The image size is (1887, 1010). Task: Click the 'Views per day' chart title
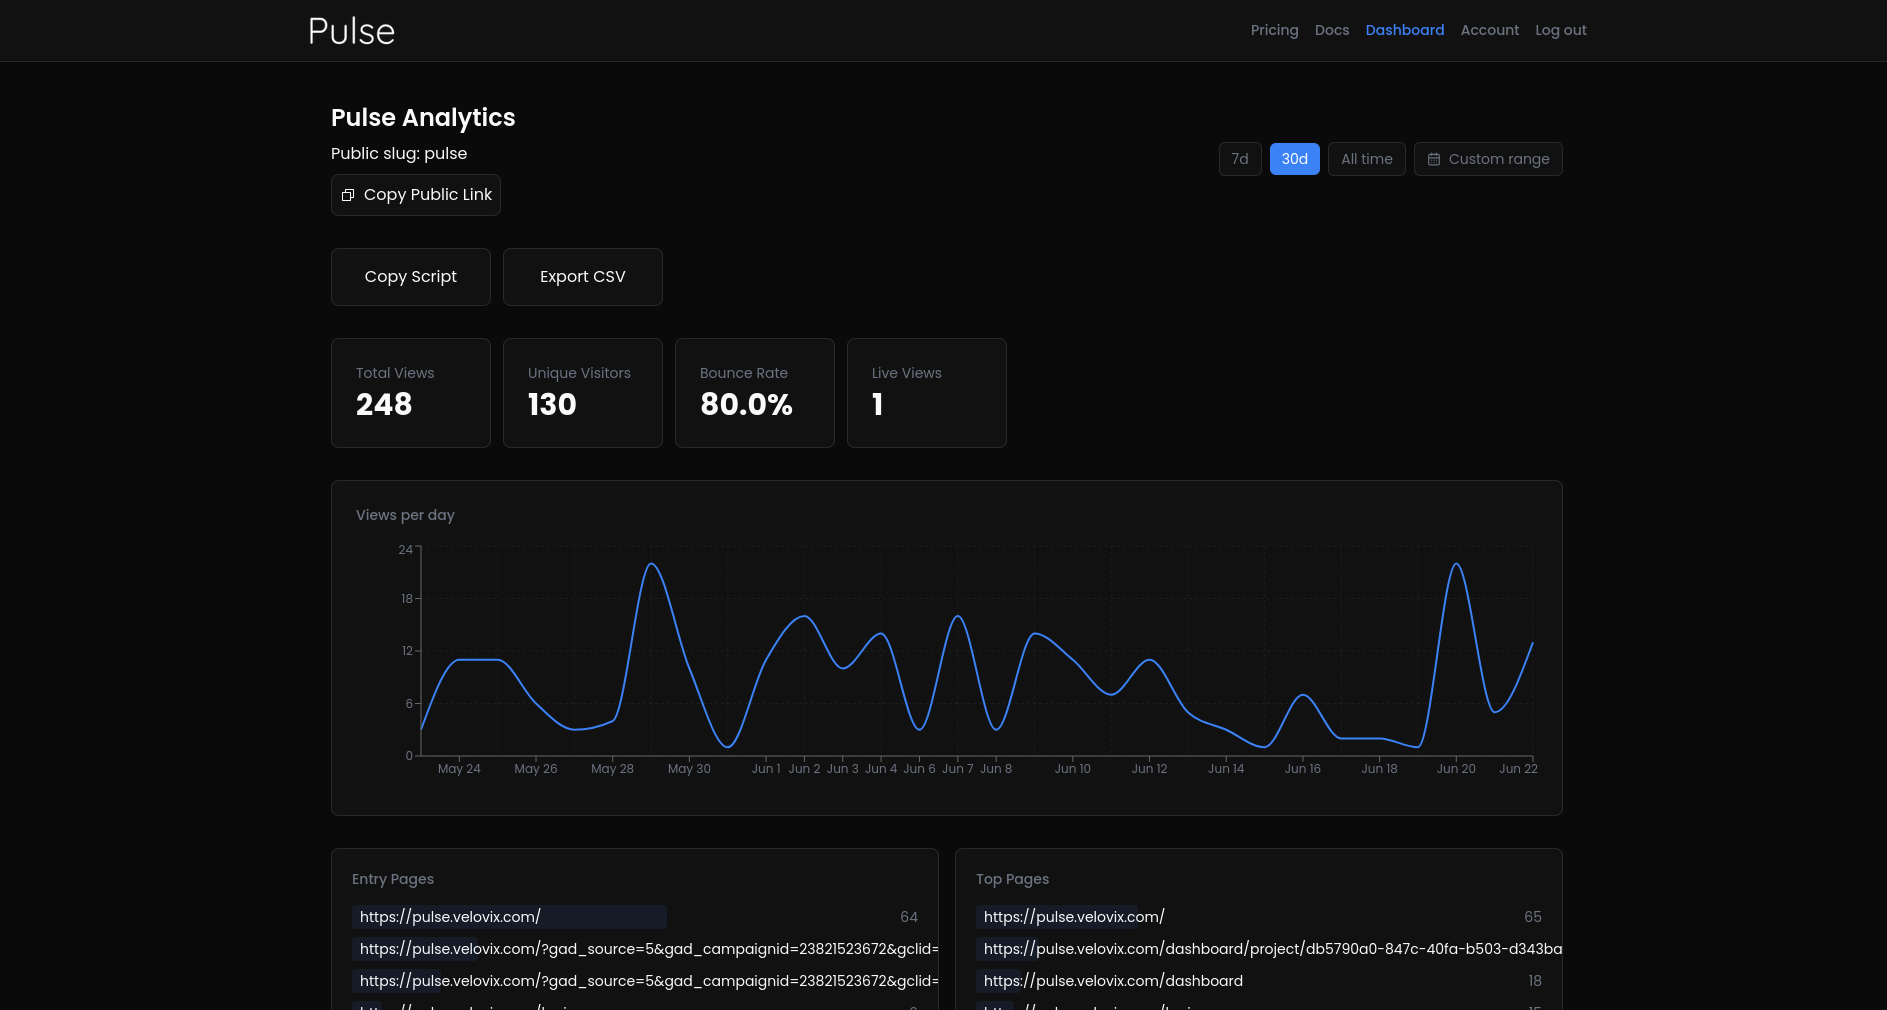click(405, 515)
